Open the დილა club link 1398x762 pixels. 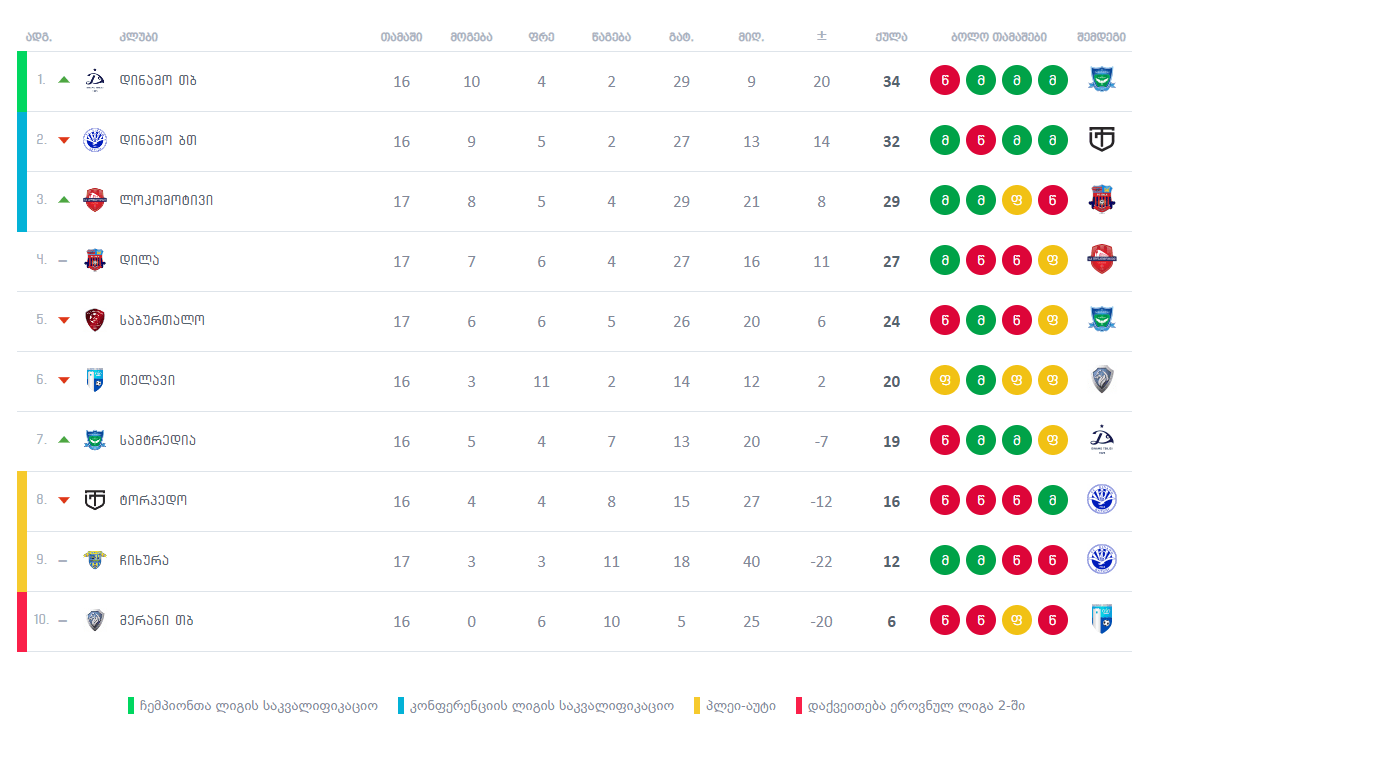pyautogui.click(x=139, y=260)
